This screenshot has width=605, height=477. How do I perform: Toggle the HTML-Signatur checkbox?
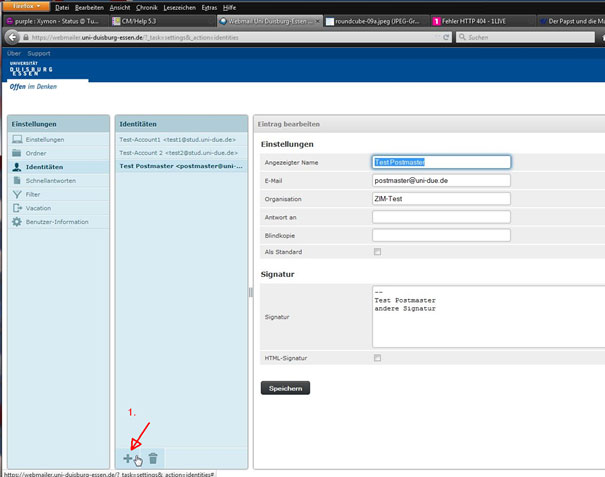point(377,357)
